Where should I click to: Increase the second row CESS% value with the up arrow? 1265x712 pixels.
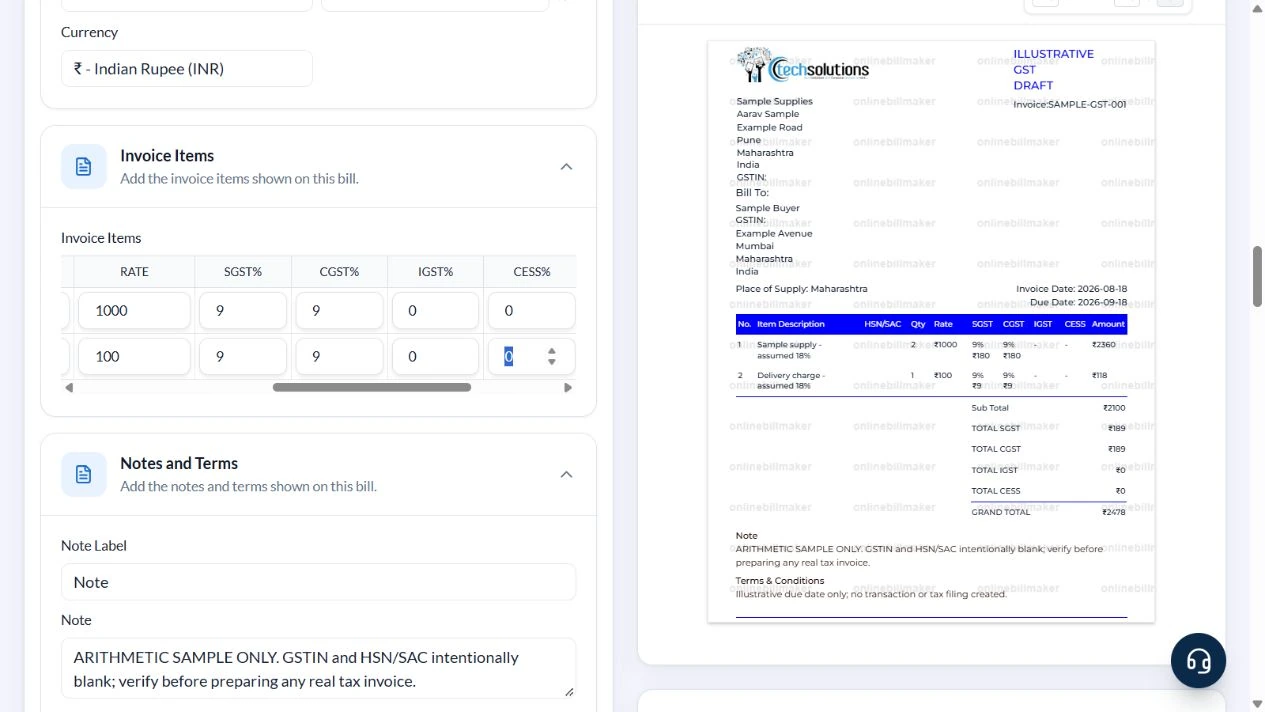click(x=552, y=351)
